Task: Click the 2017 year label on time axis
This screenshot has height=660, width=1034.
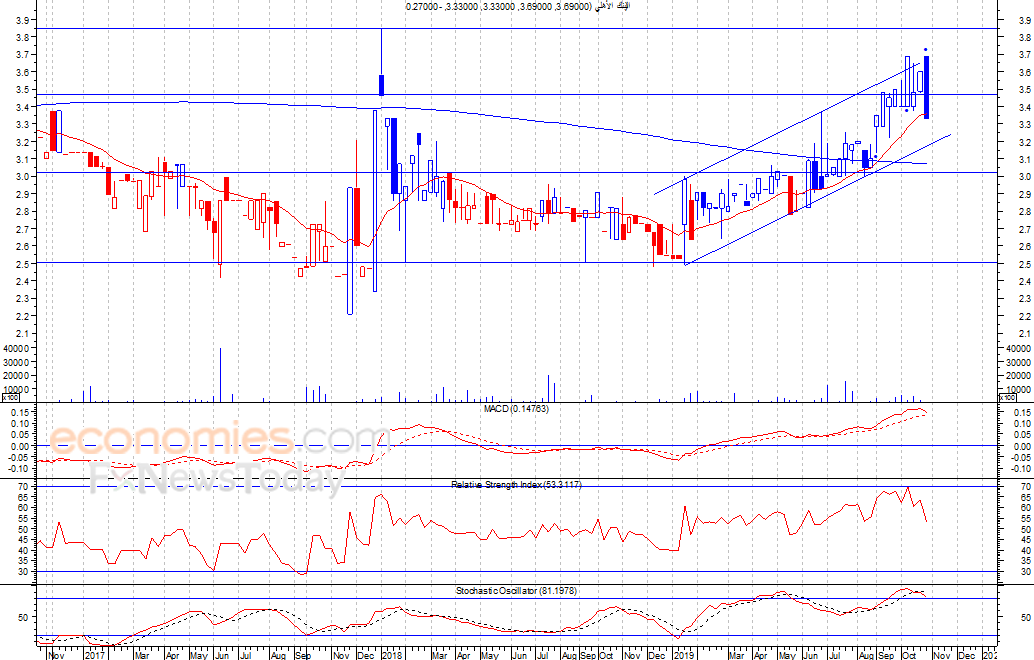Action: coord(95,655)
